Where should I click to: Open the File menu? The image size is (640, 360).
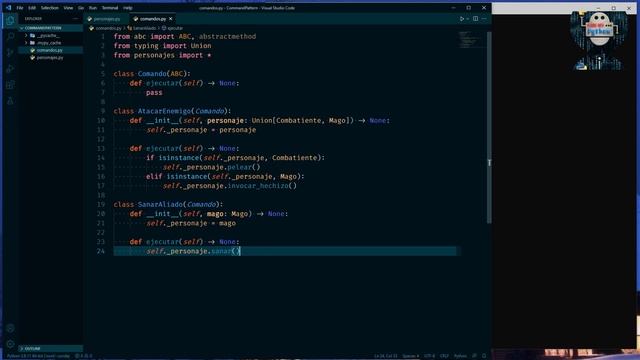[20, 8]
